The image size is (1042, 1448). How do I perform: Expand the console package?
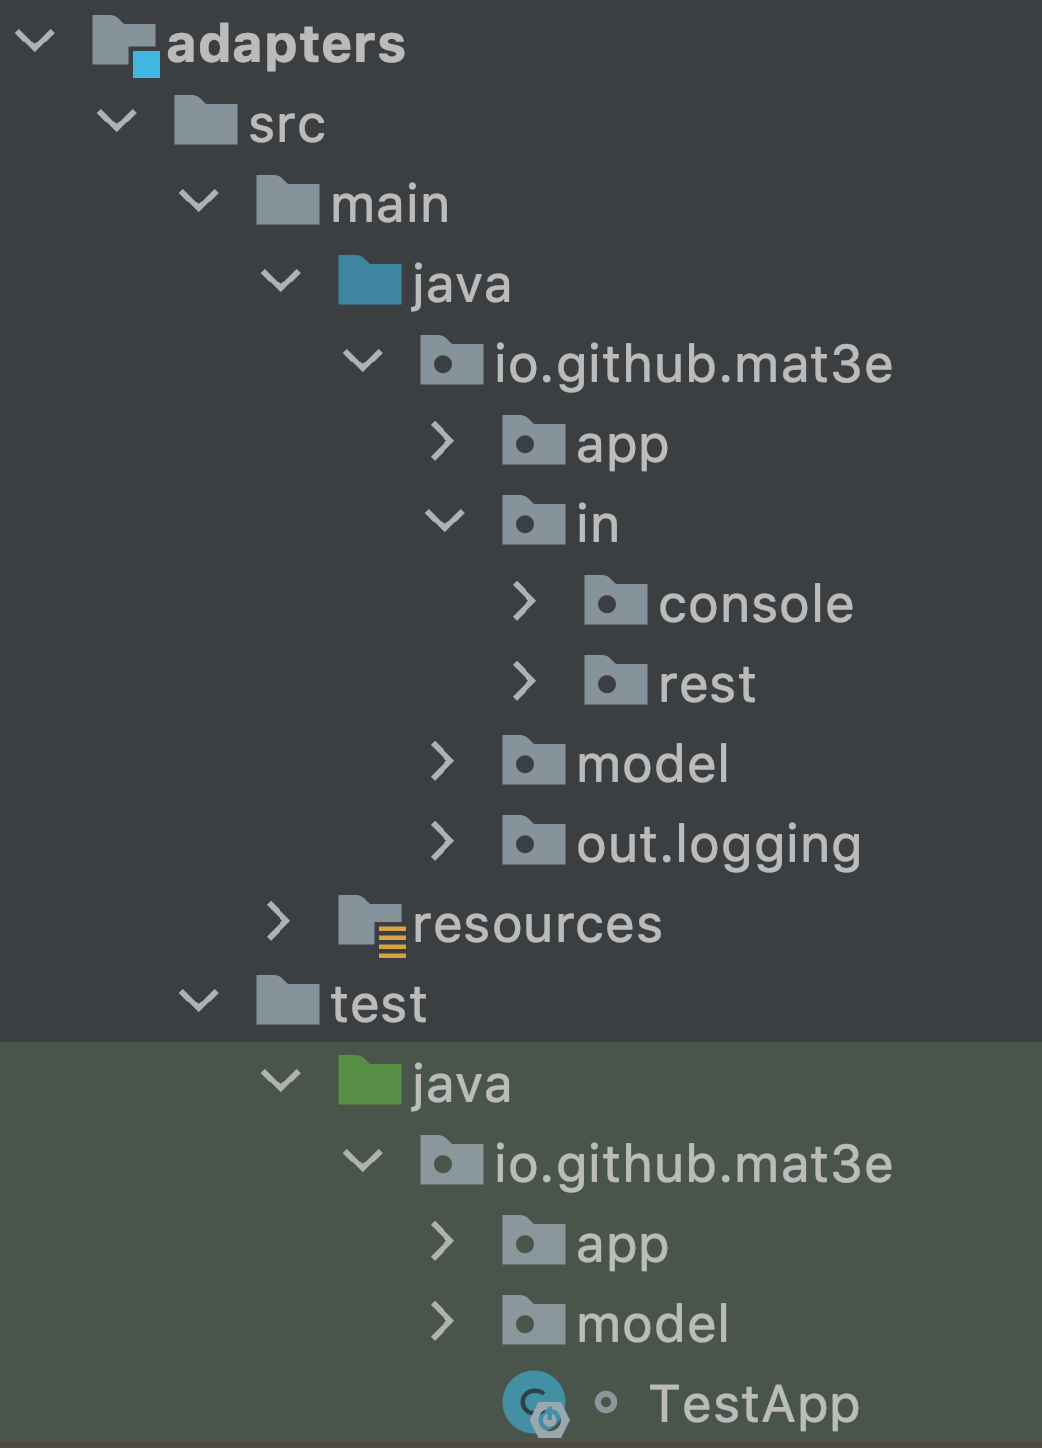(x=524, y=602)
